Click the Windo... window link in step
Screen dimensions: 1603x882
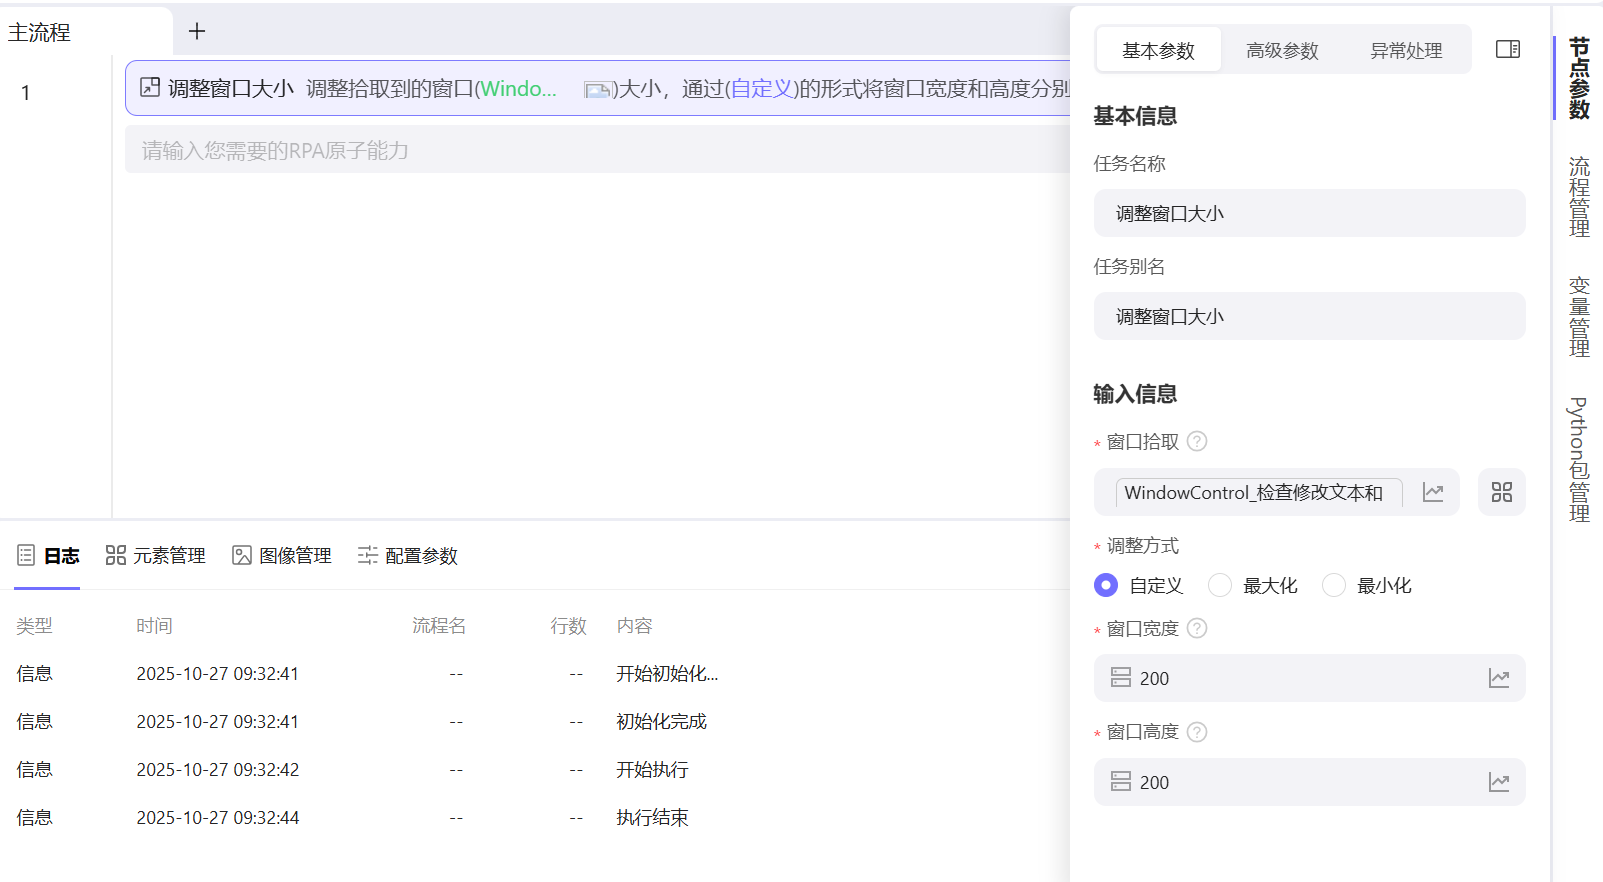pyautogui.click(x=518, y=88)
